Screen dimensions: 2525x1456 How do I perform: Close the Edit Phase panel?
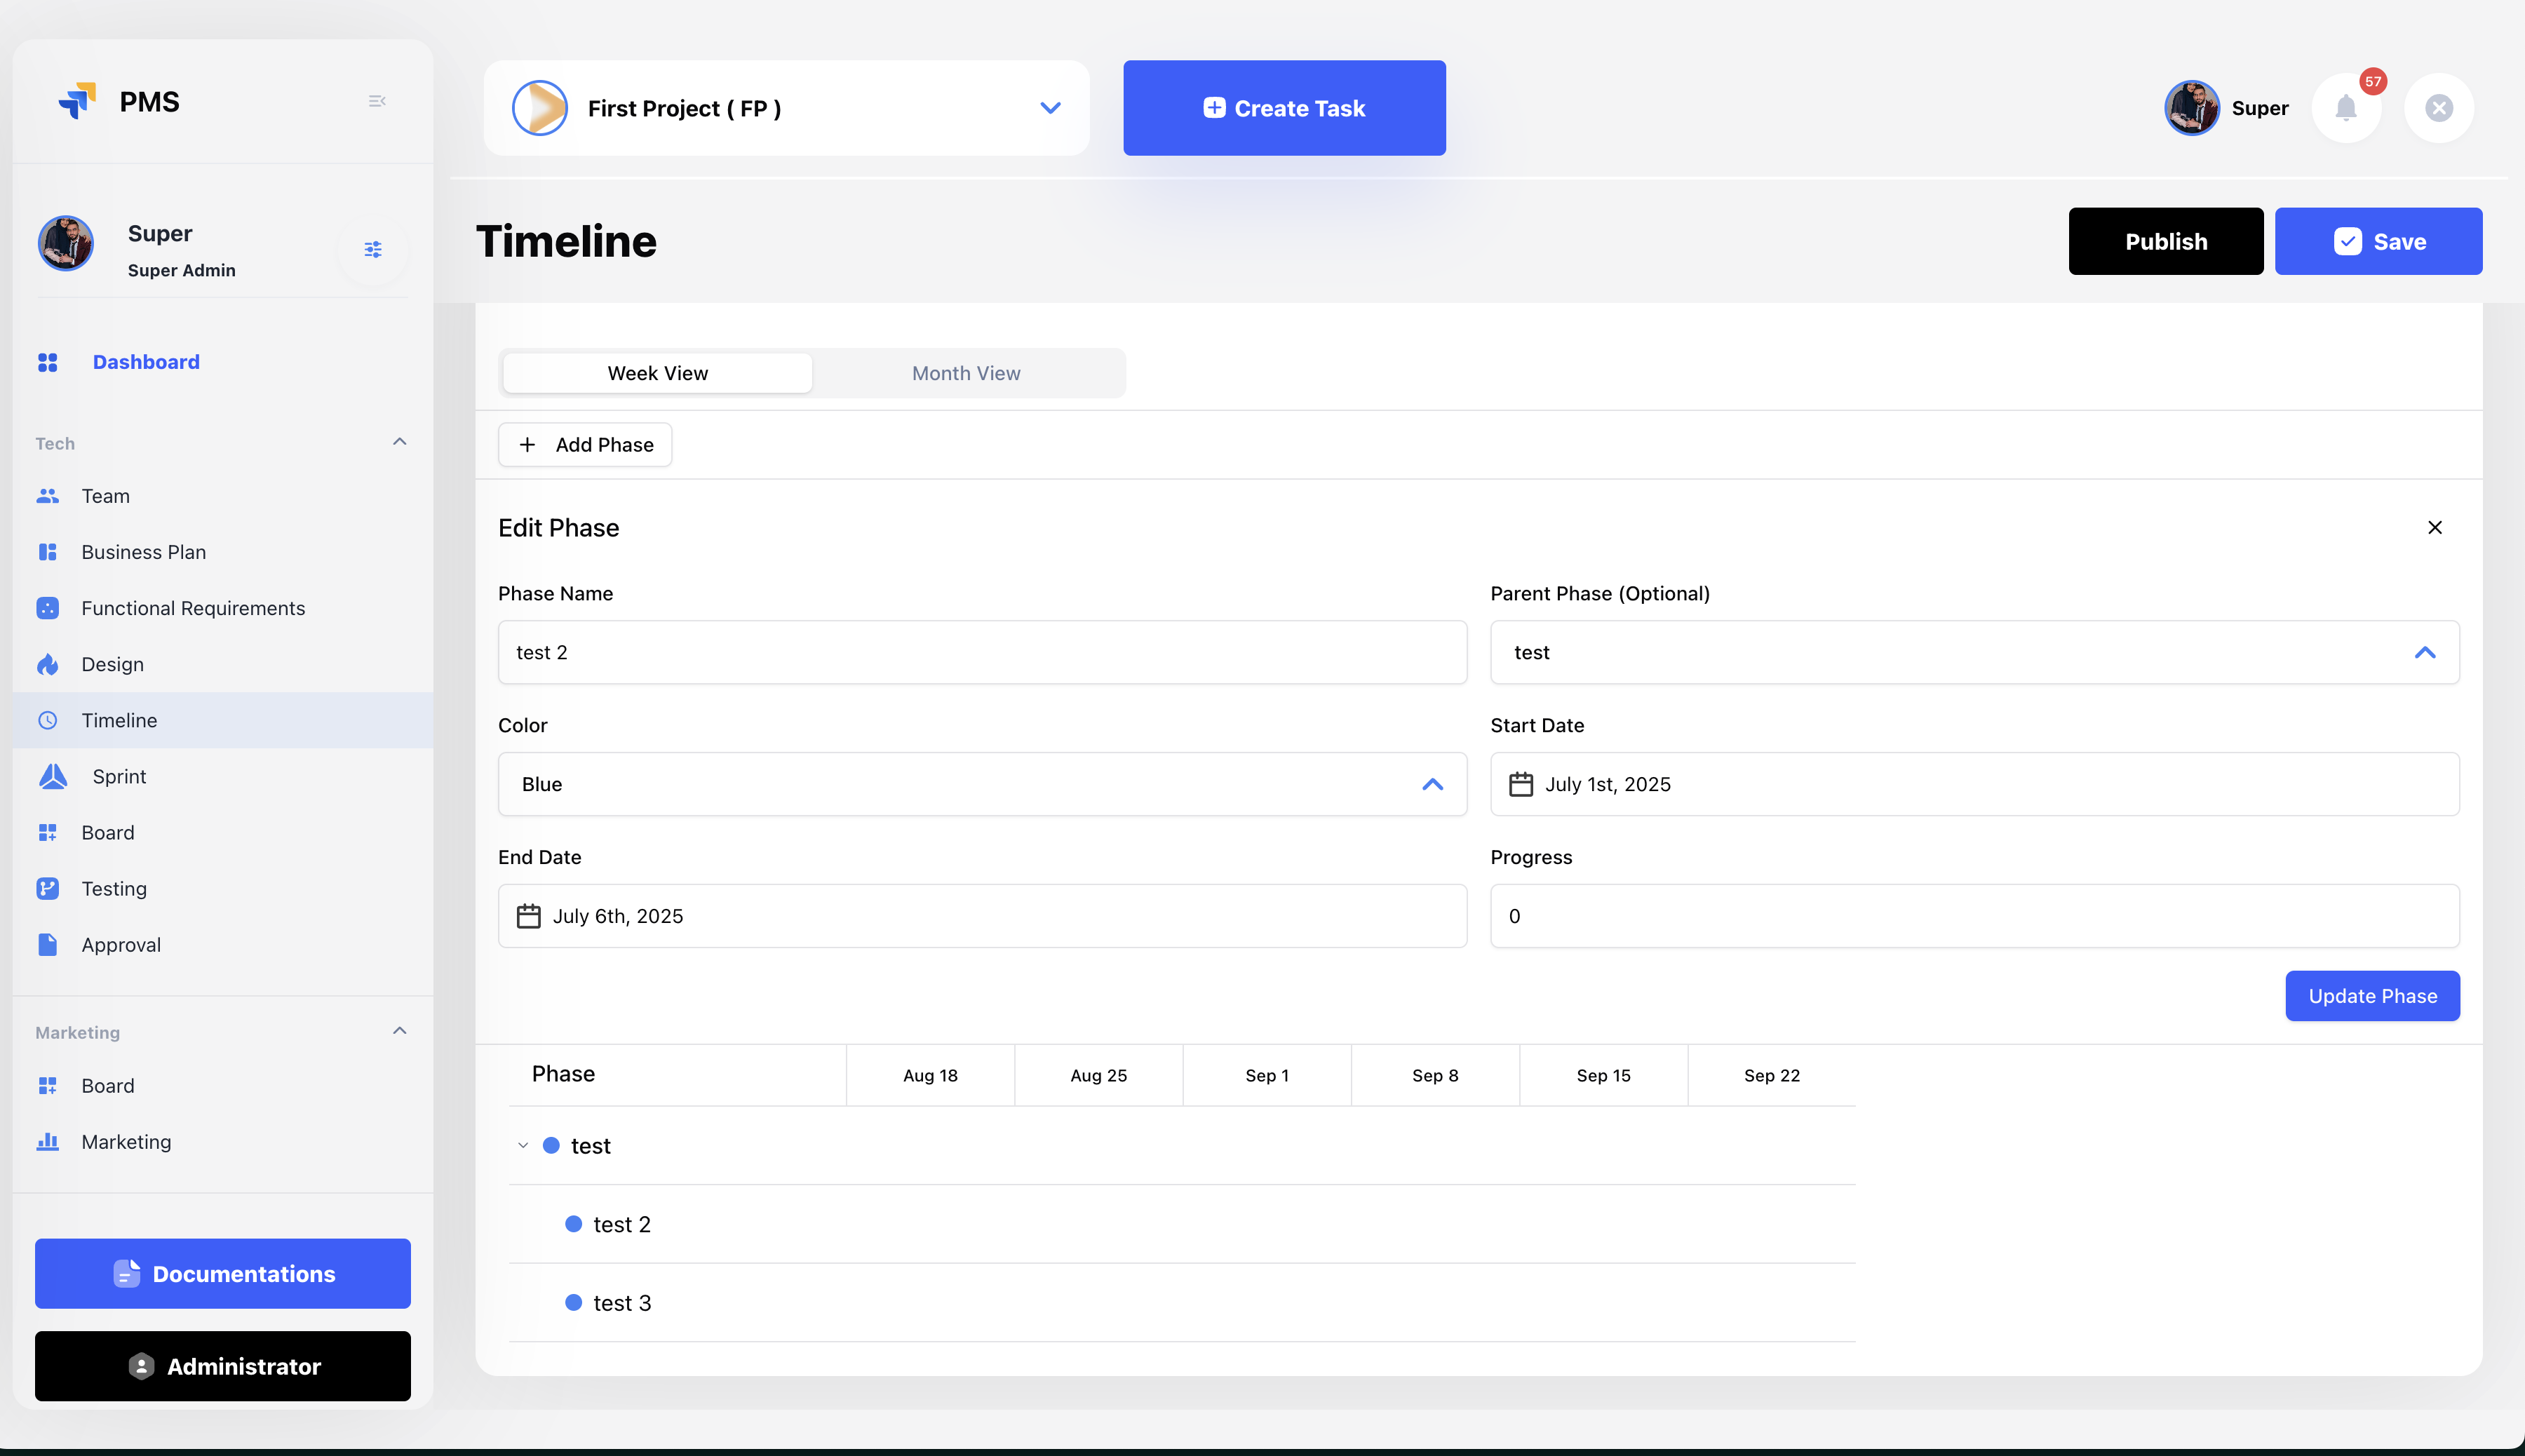point(2434,527)
